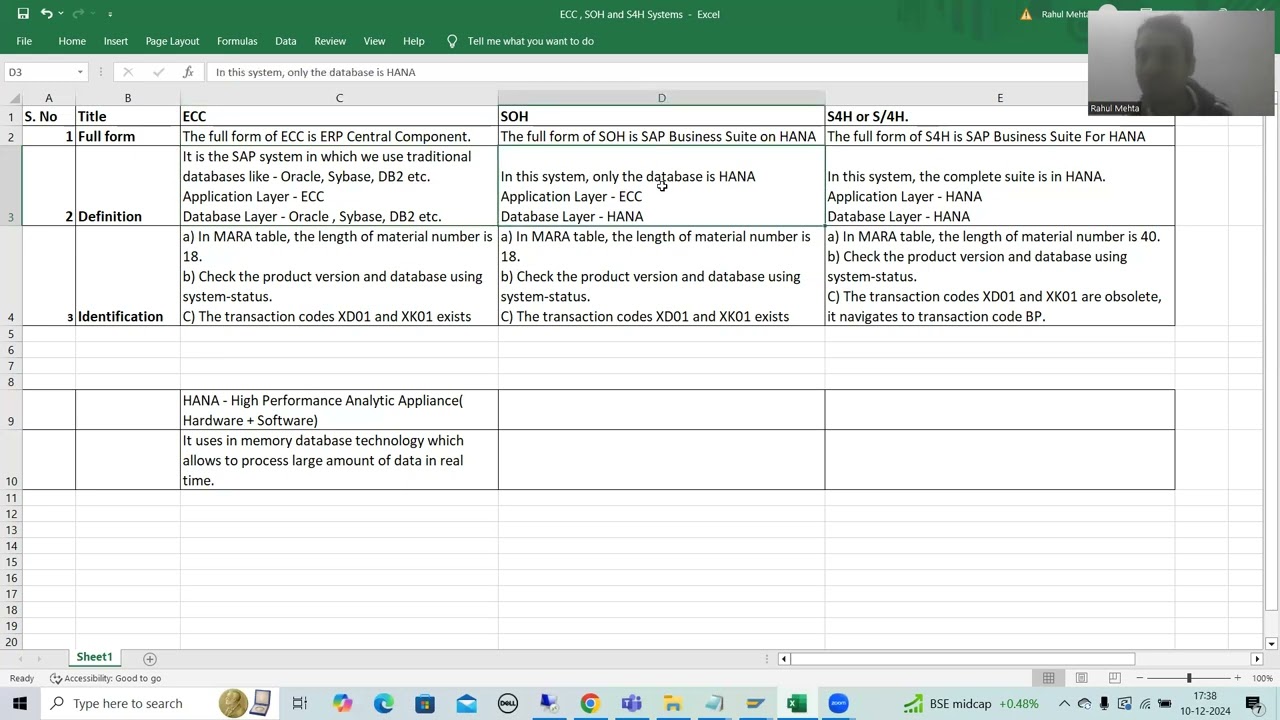Open the Mail app on taskbar

tap(467, 703)
